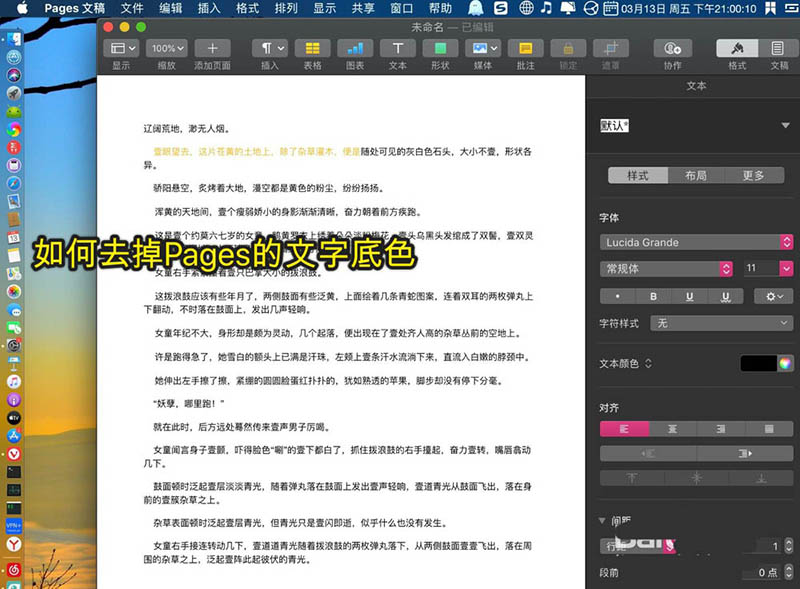Open the 共享 menu
This screenshot has height=589, width=800.
pos(363,8)
